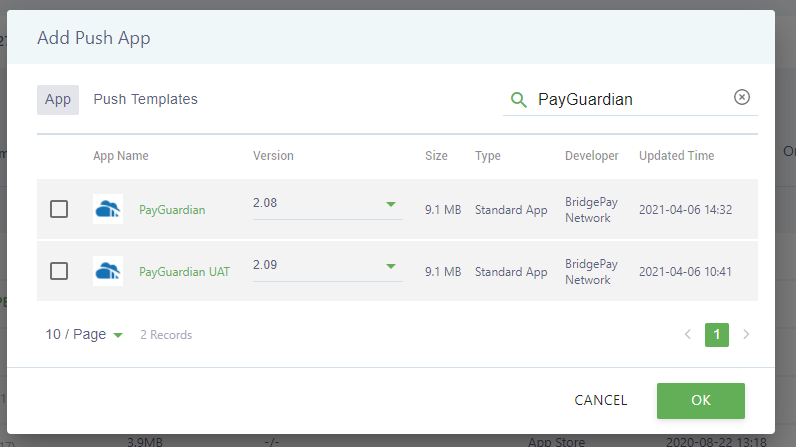Open version dropdown for PayGuardian UAT 2.09

pyautogui.click(x=391, y=266)
